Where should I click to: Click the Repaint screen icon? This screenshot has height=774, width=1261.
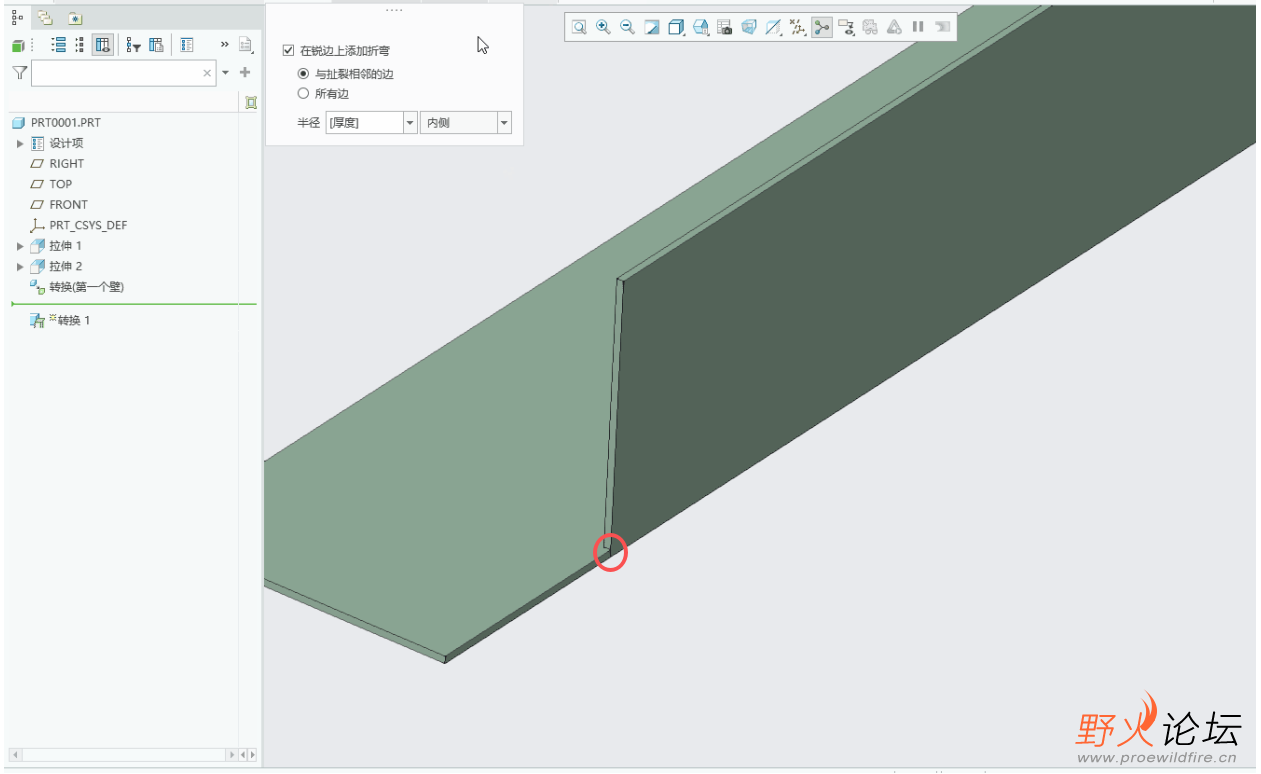tap(652, 27)
